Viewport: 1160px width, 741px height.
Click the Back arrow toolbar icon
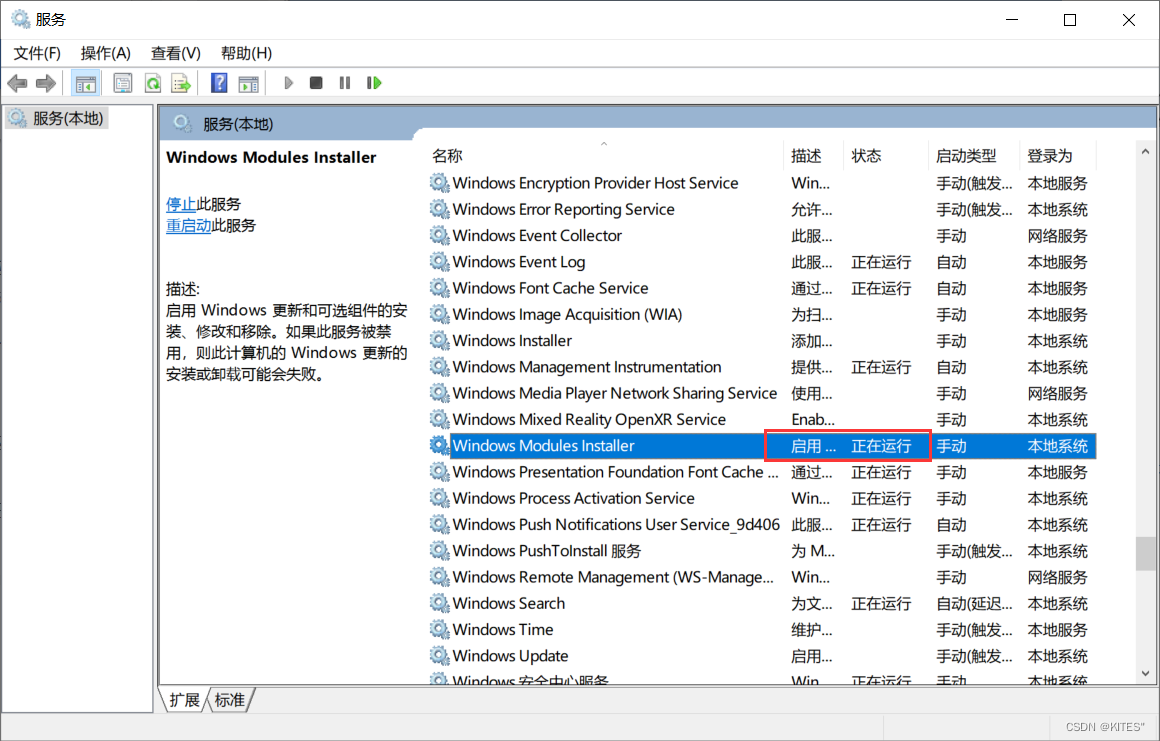pos(17,84)
